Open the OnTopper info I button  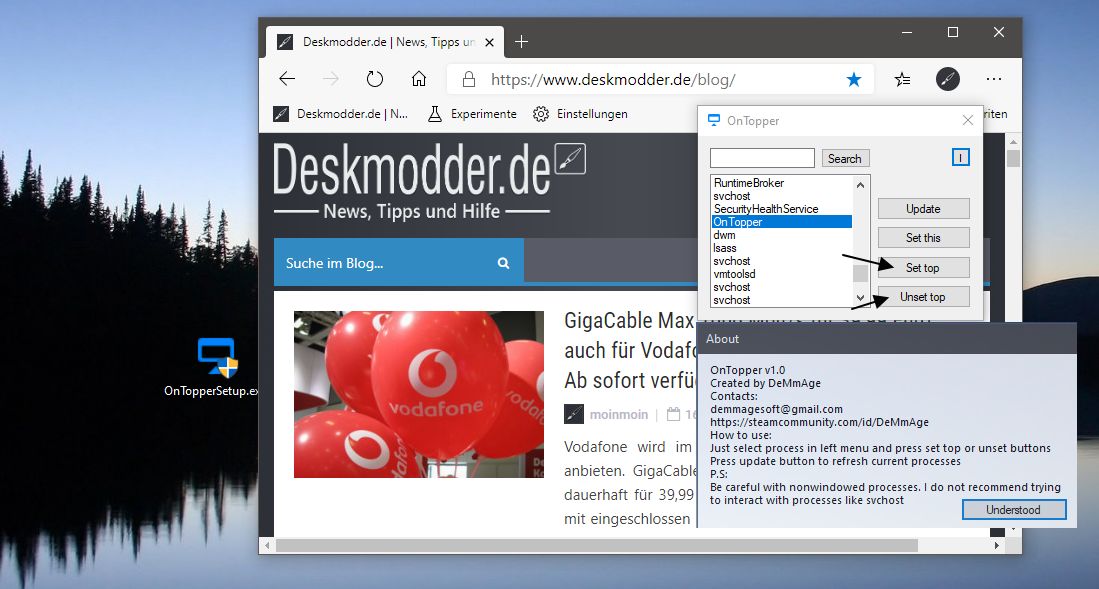point(961,157)
